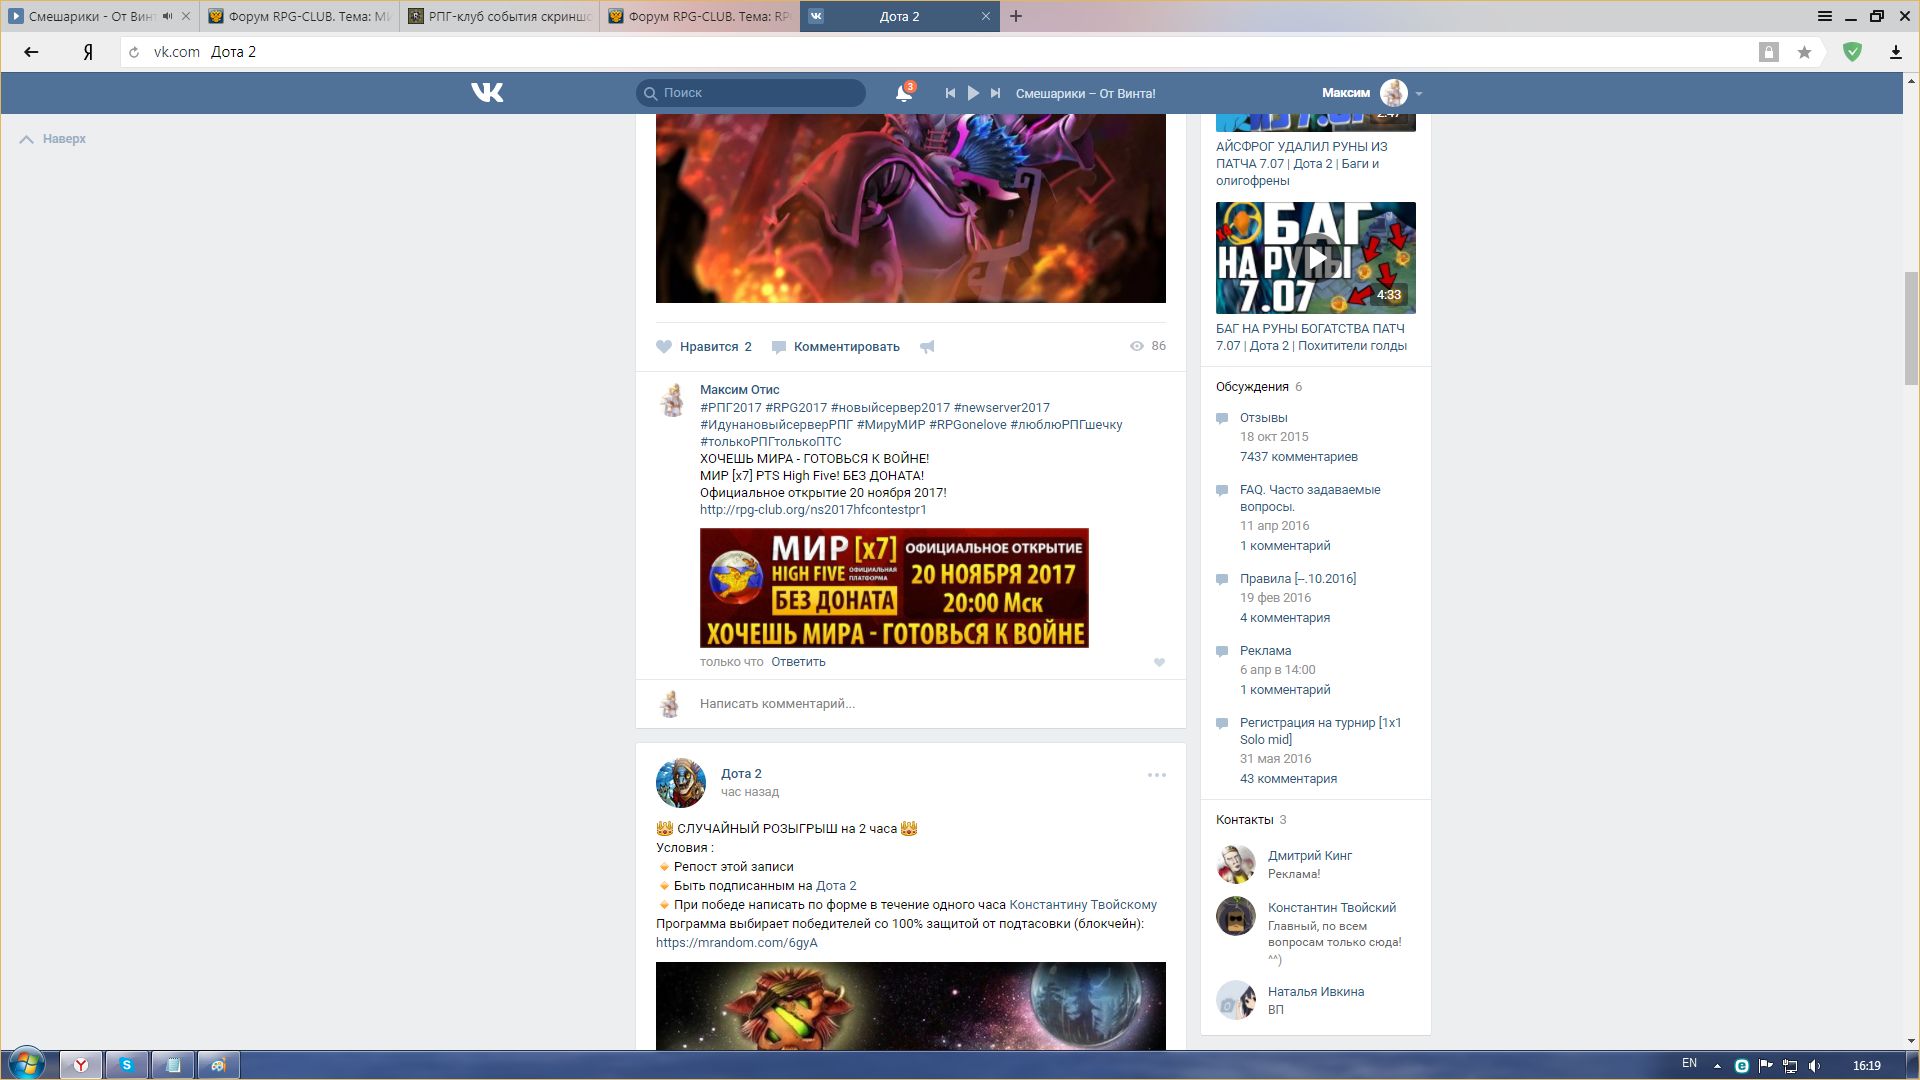Focus the Поиск search field
Viewport: 1920px width, 1080px height.
click(751, 93)
